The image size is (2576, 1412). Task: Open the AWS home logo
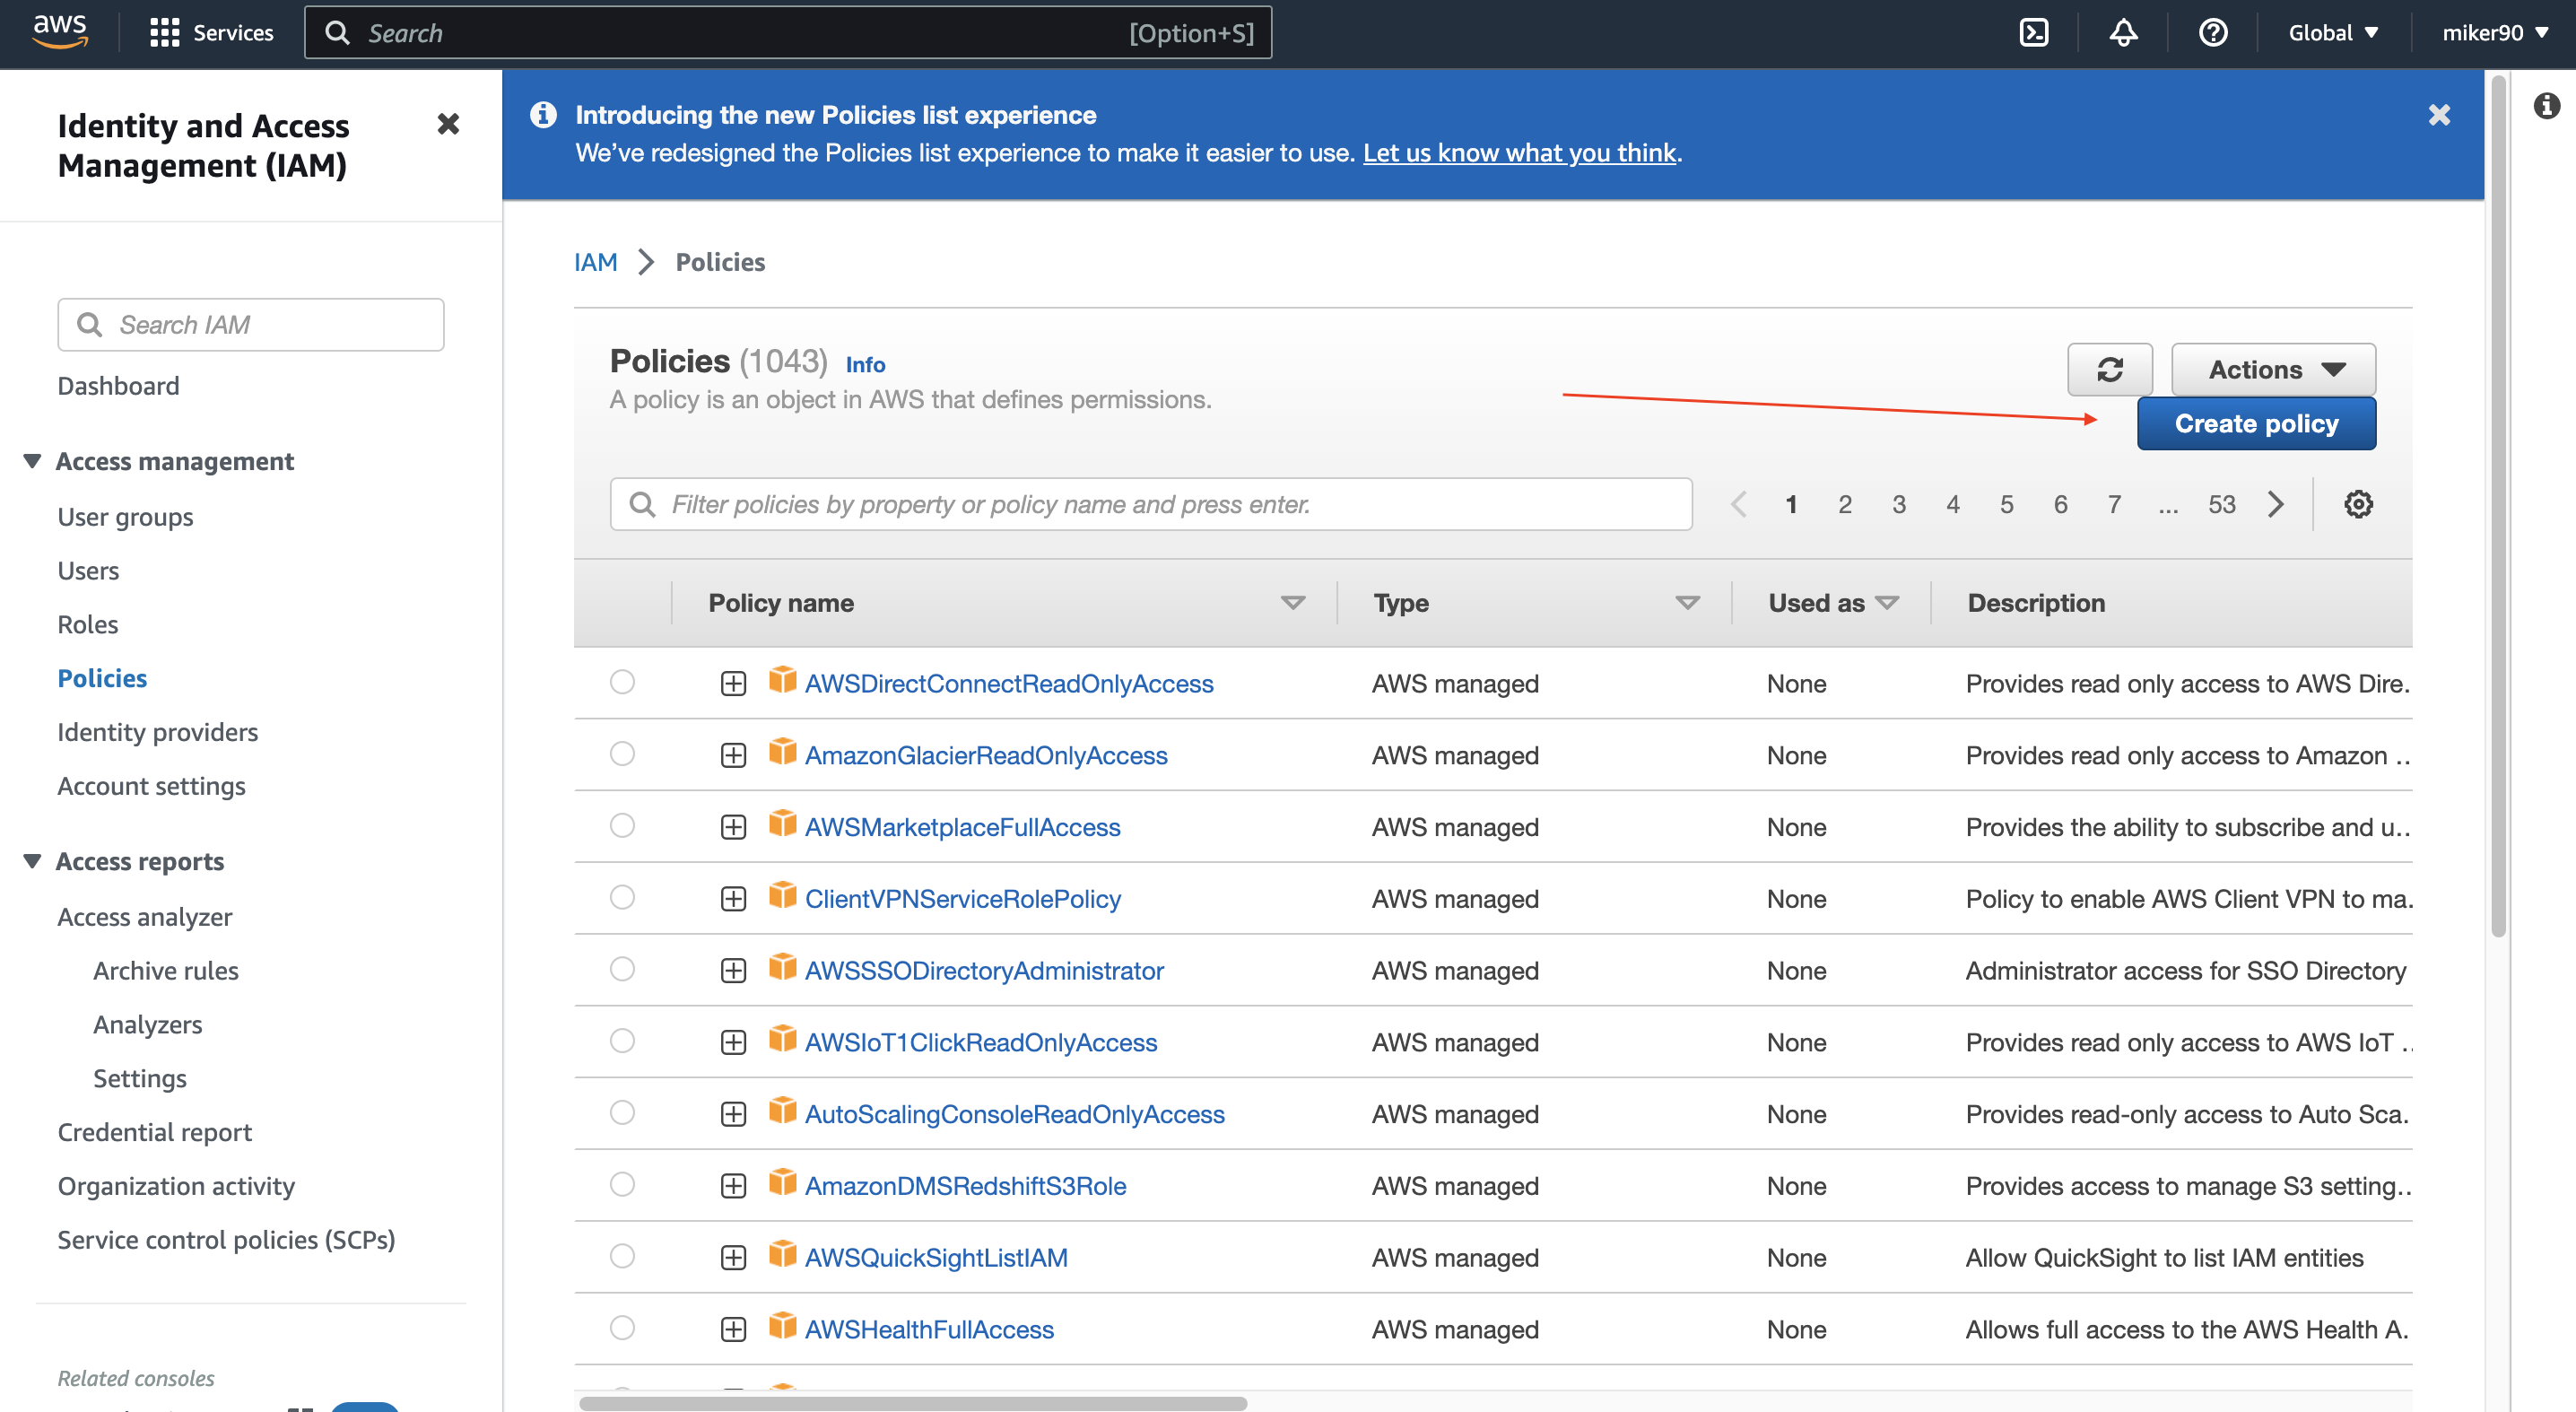pos(60,32)
